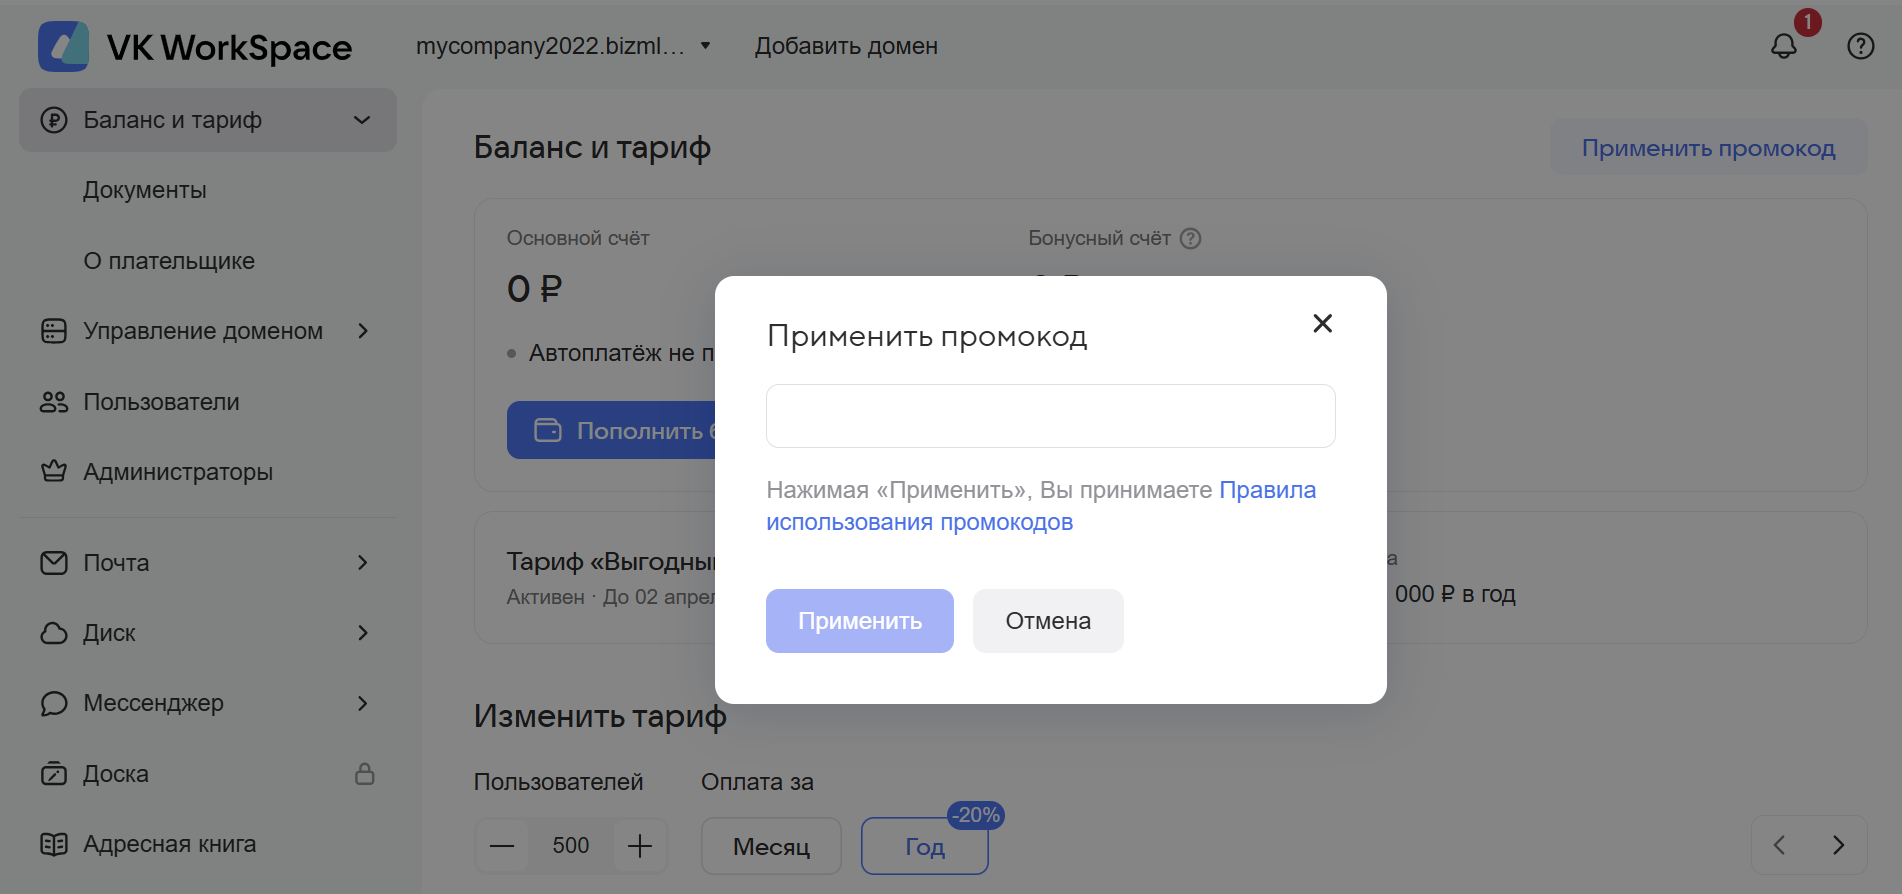Increase user count with plus button

(640, 846)
